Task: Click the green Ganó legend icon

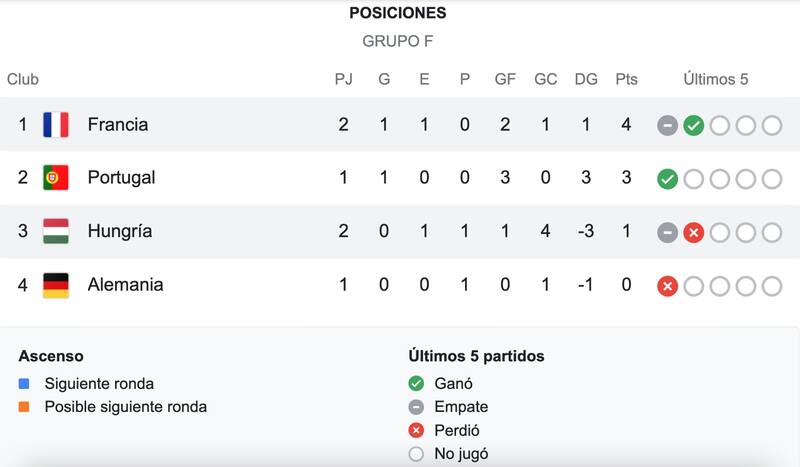Action: pos(416,383)
